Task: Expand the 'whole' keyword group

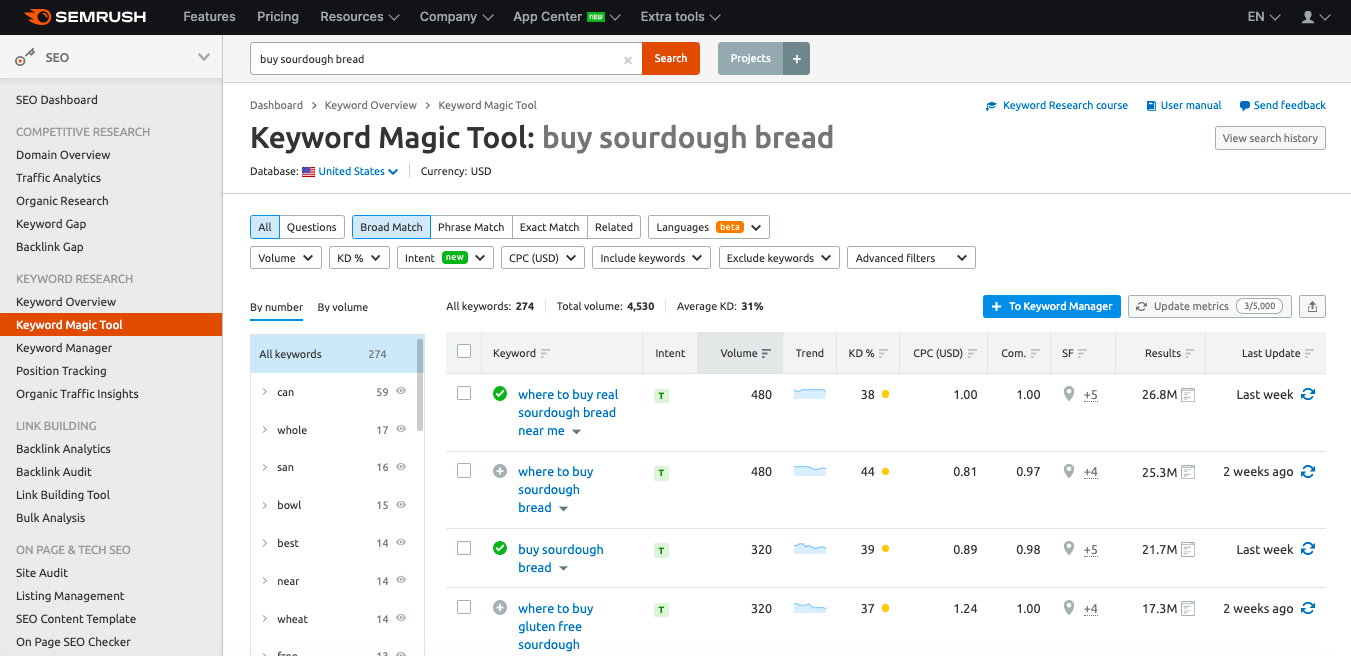Action: (264, 430)
